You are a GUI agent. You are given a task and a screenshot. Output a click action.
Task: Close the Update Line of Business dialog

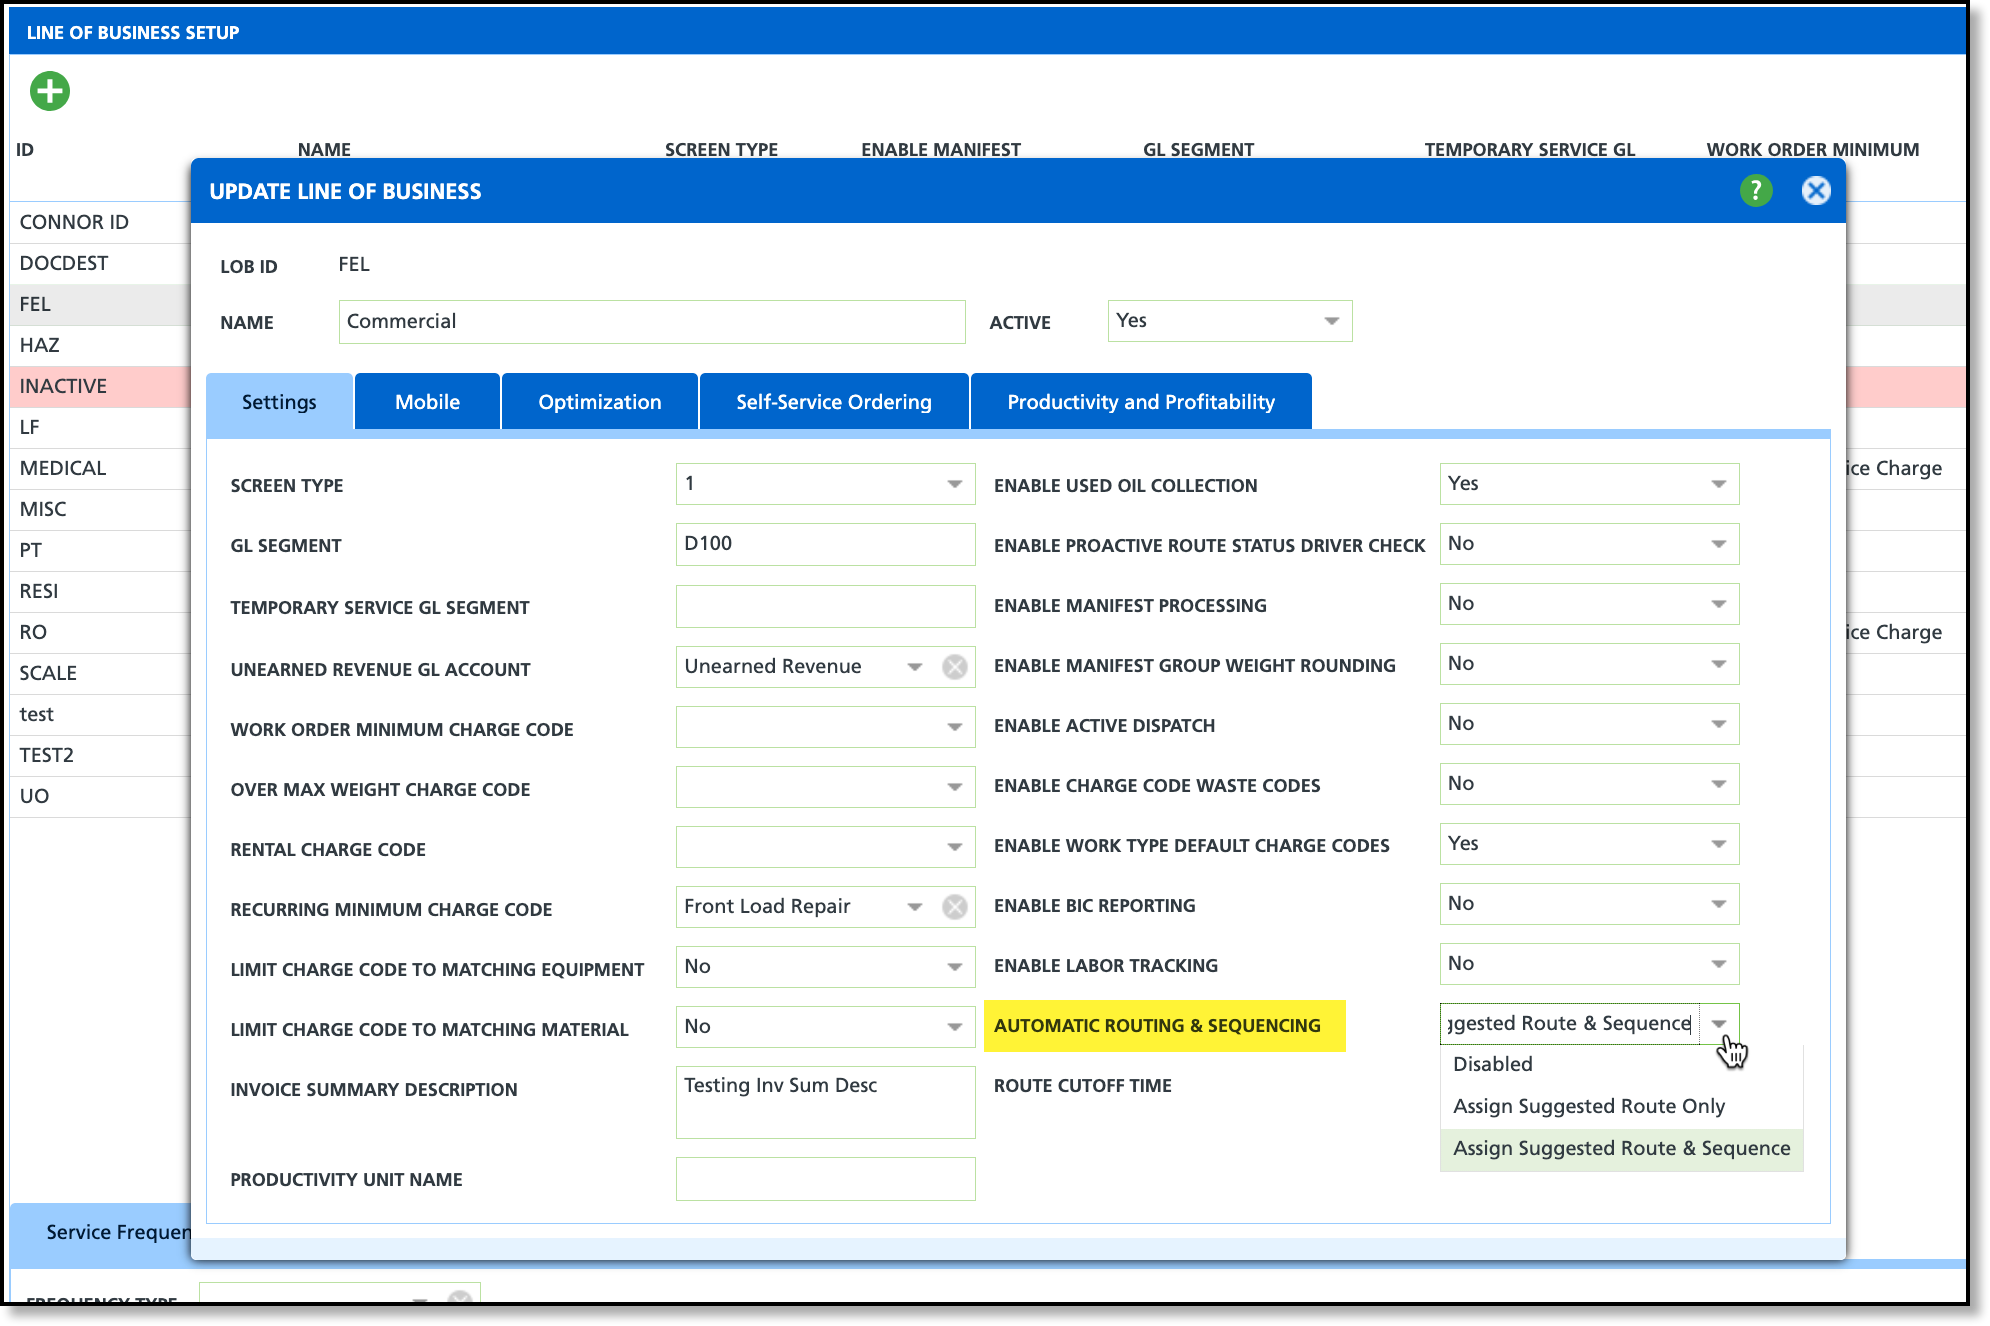point(1815,190)
